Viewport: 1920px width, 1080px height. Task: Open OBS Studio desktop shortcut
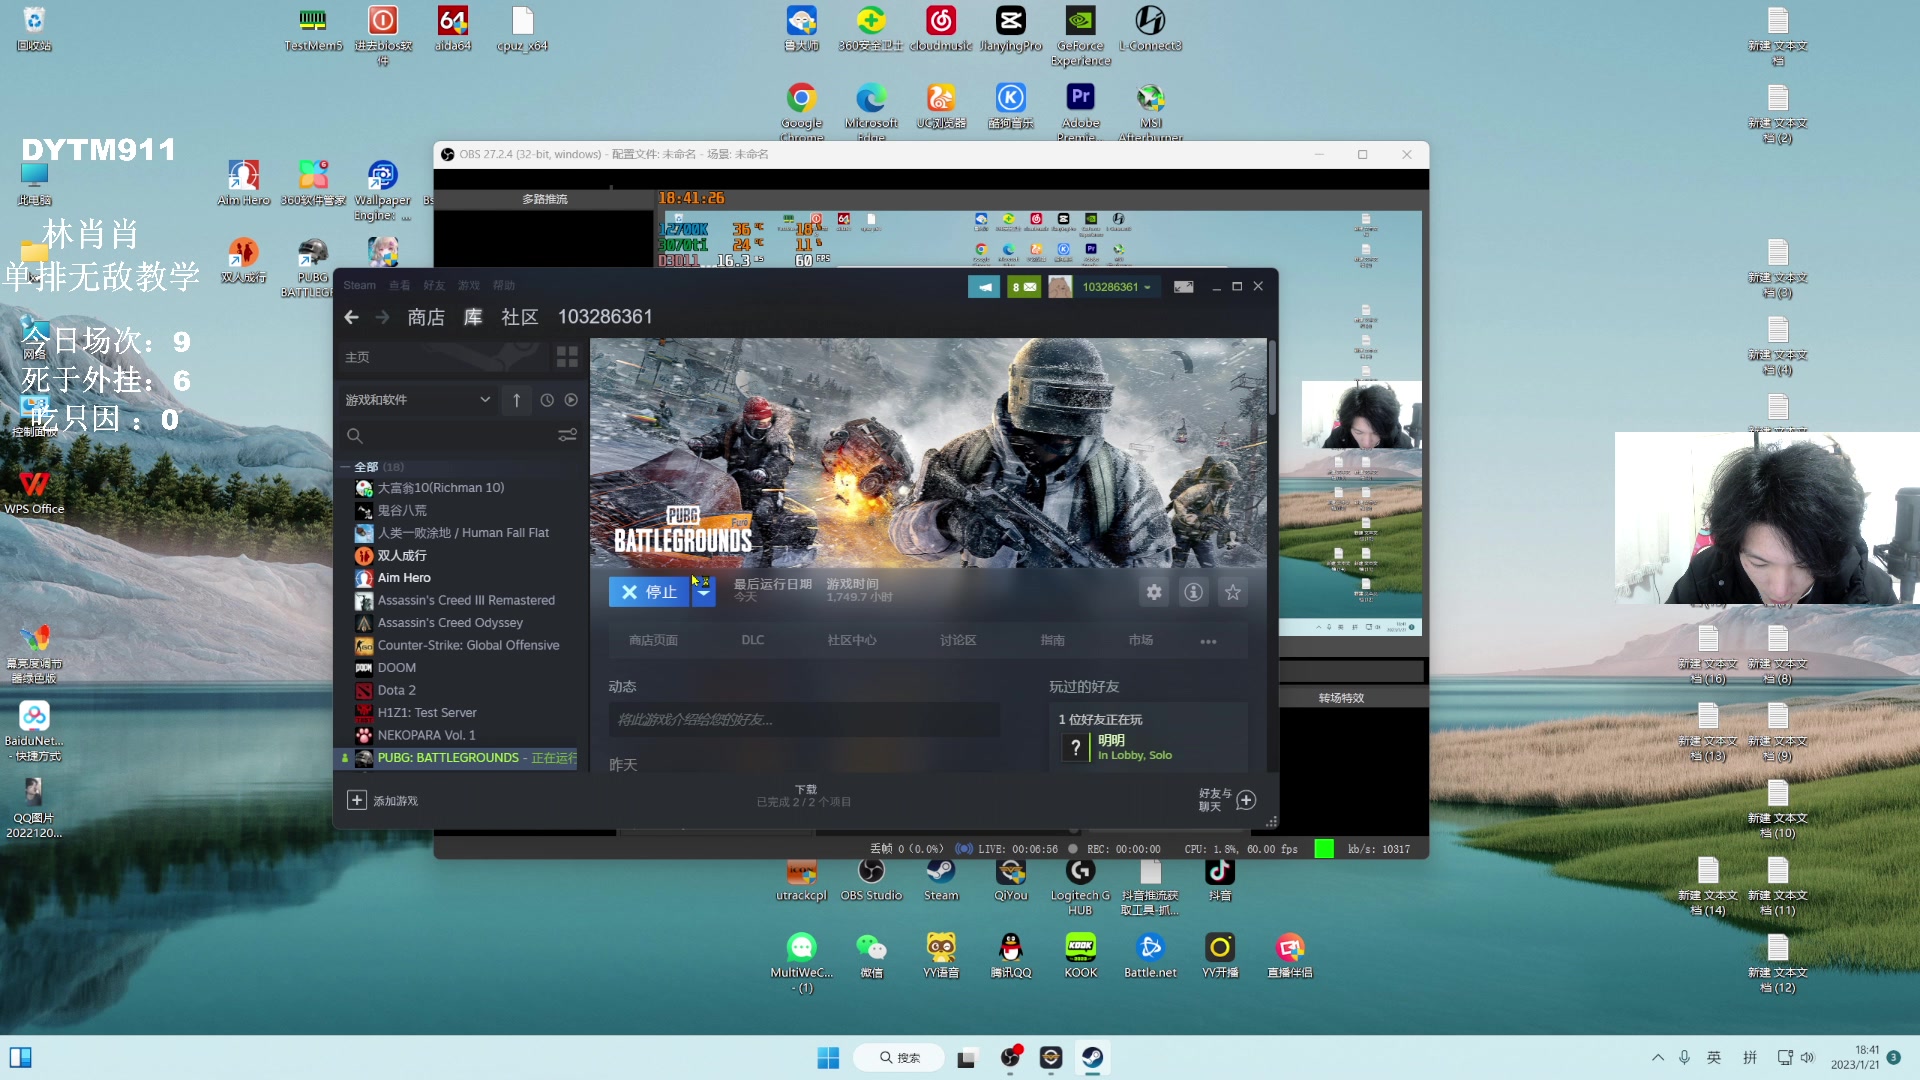[x=871, y=879]
